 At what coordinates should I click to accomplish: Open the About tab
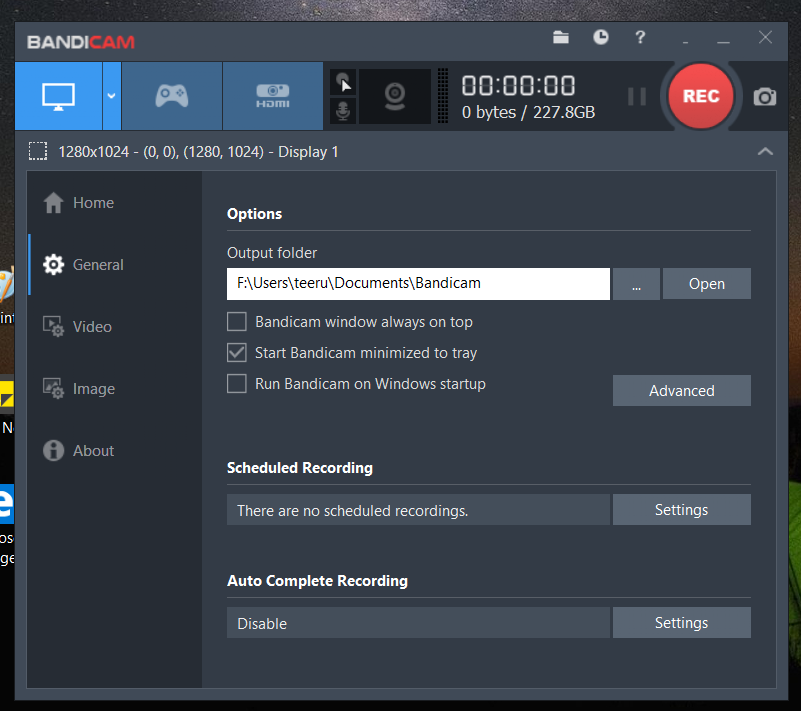[115, 451]
